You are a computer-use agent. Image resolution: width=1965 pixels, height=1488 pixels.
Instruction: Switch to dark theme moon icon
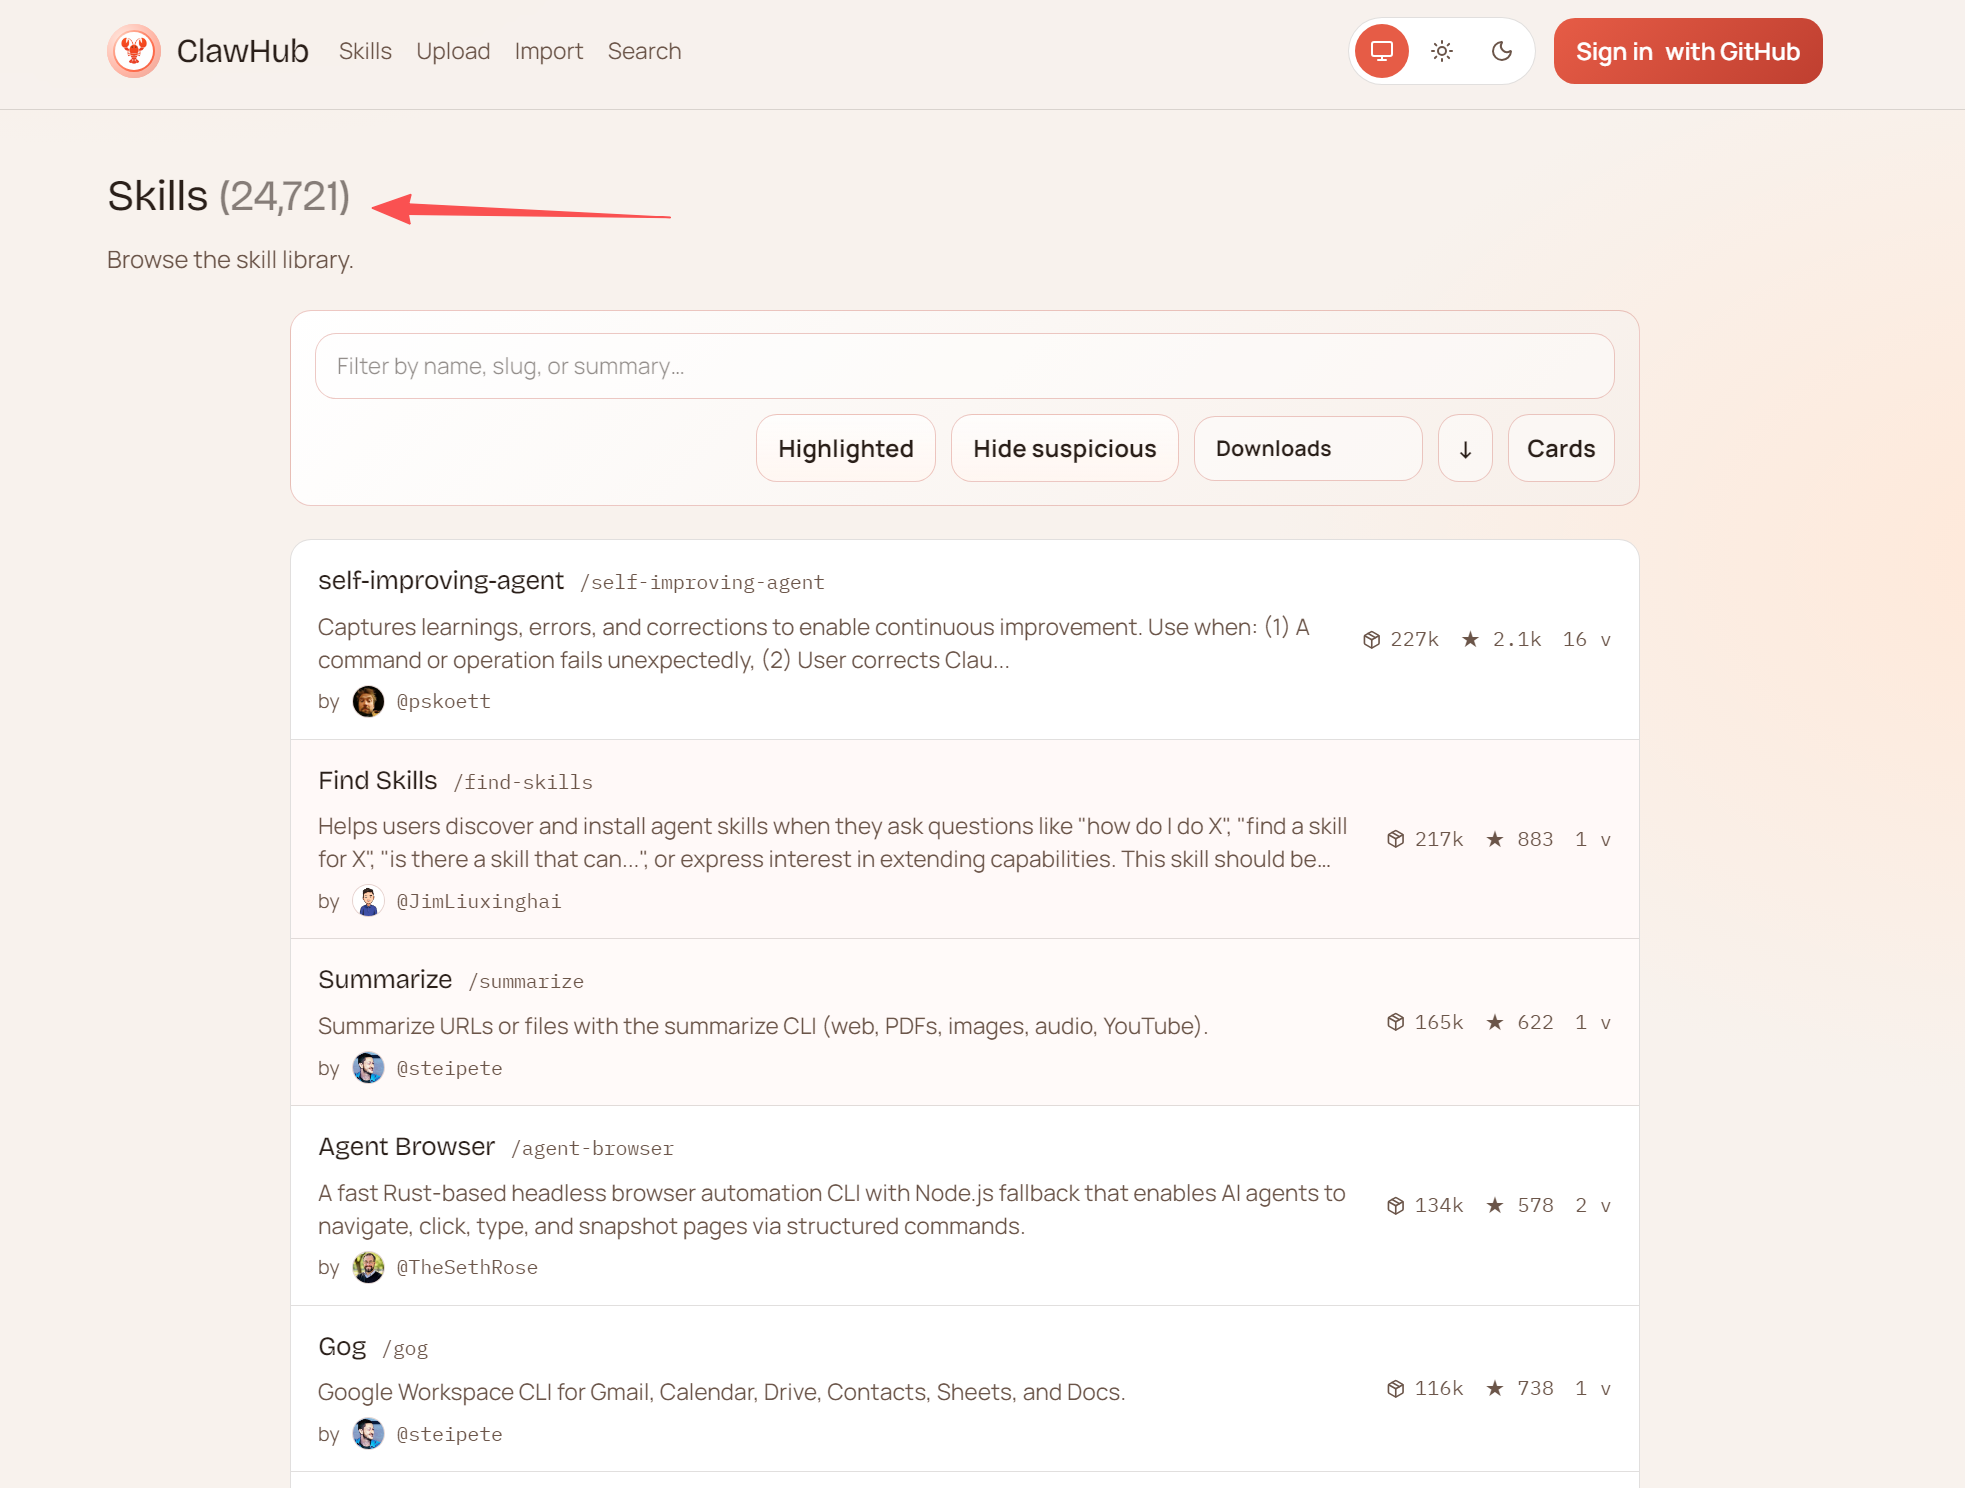pyautogui.click(x=1502, y=51)
